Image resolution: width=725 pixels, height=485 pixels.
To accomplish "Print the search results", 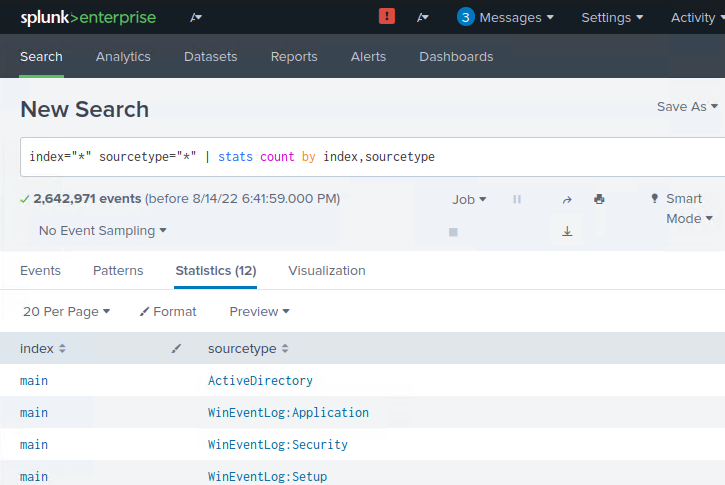I will tap(599, 199).
